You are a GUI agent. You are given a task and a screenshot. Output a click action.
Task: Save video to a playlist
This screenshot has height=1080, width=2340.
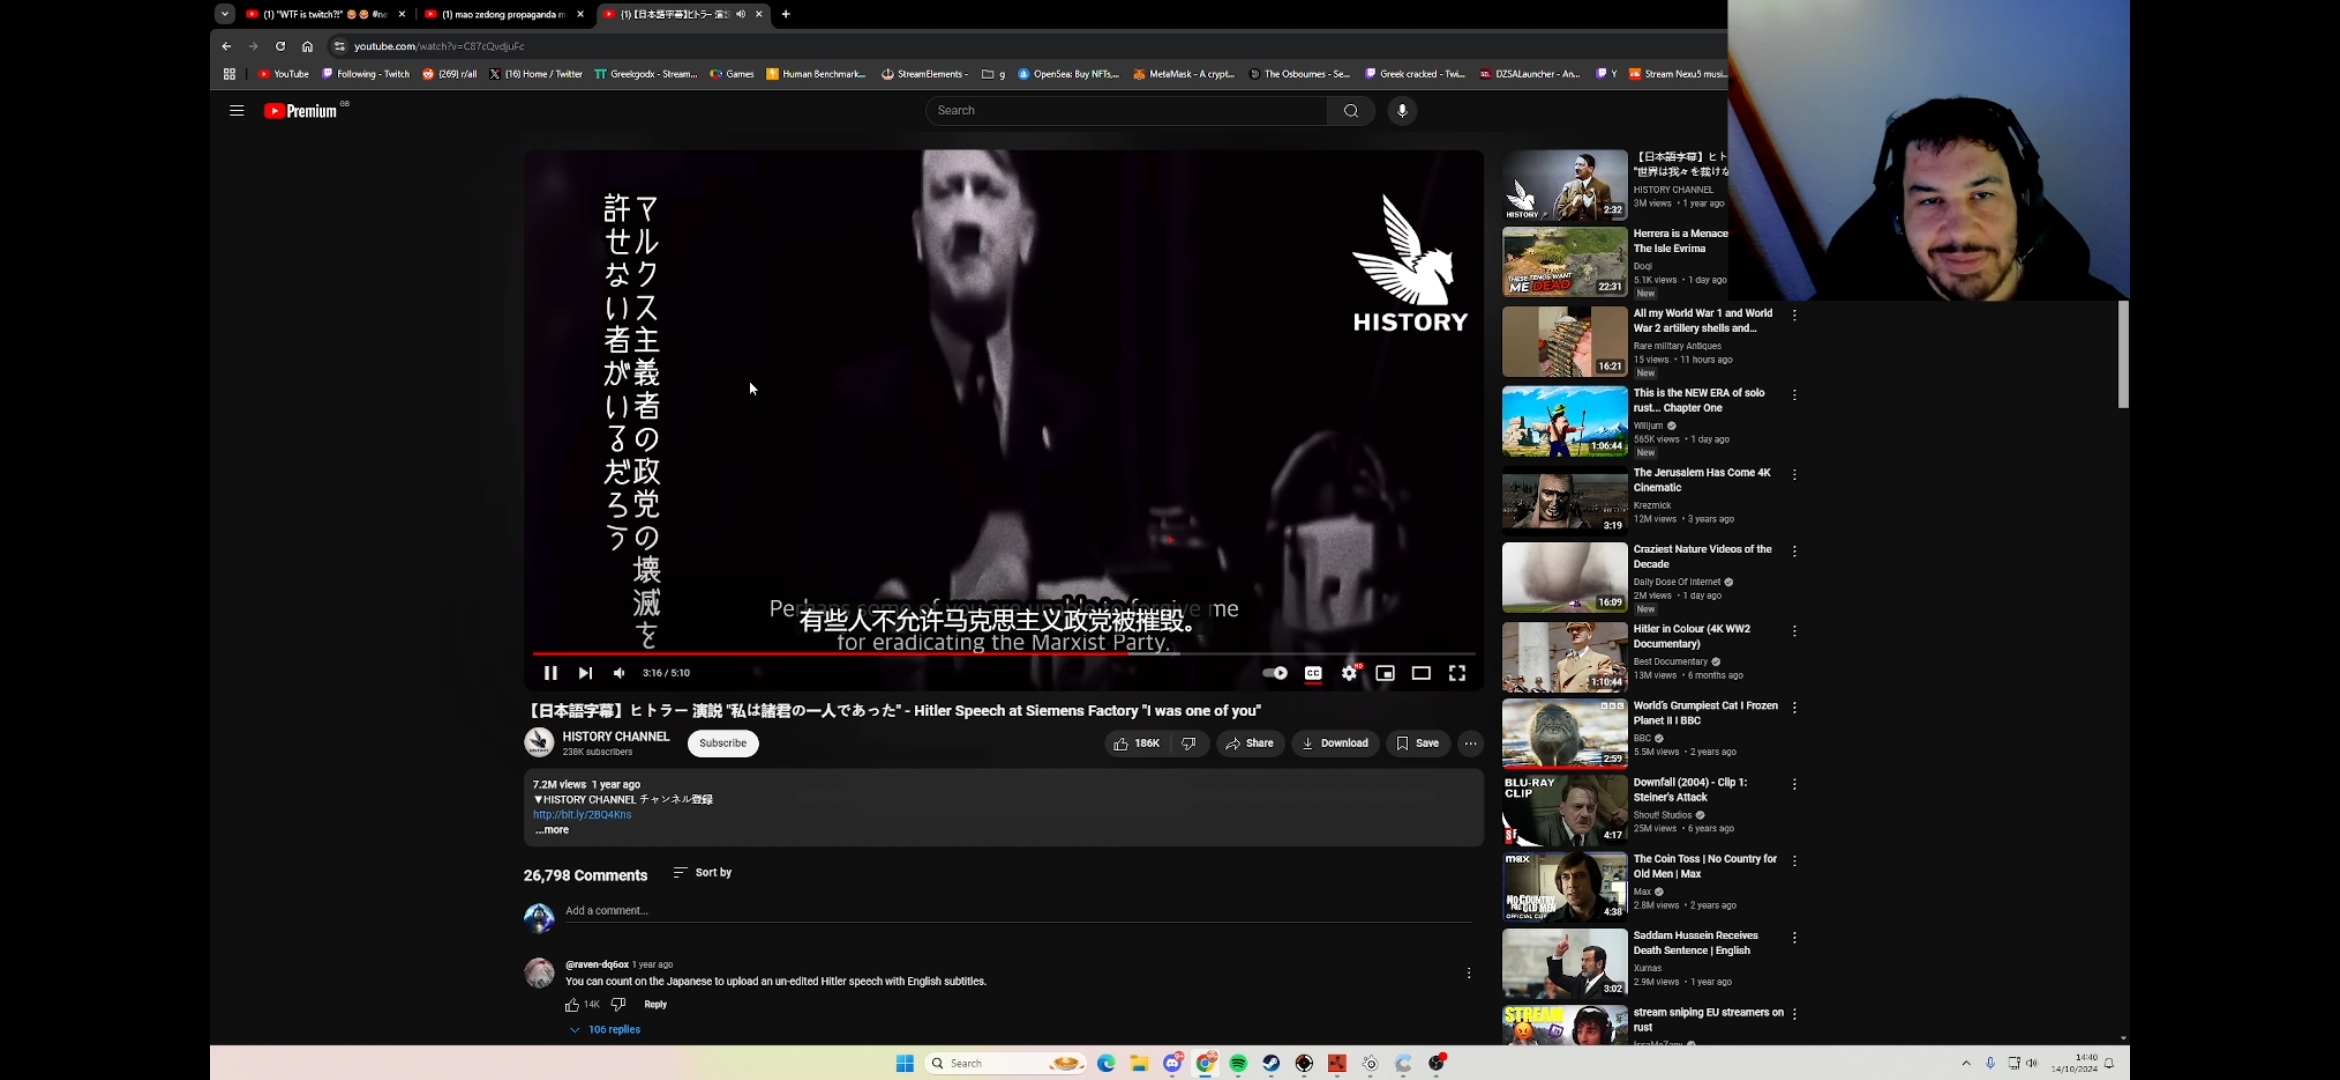click(1418, 743)
